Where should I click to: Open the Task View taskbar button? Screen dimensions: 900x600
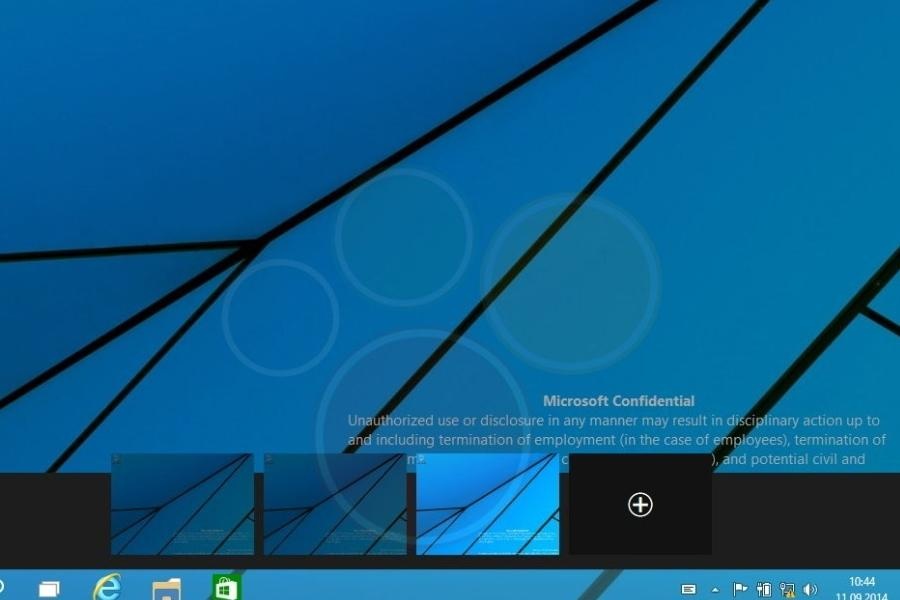[49, 589]
